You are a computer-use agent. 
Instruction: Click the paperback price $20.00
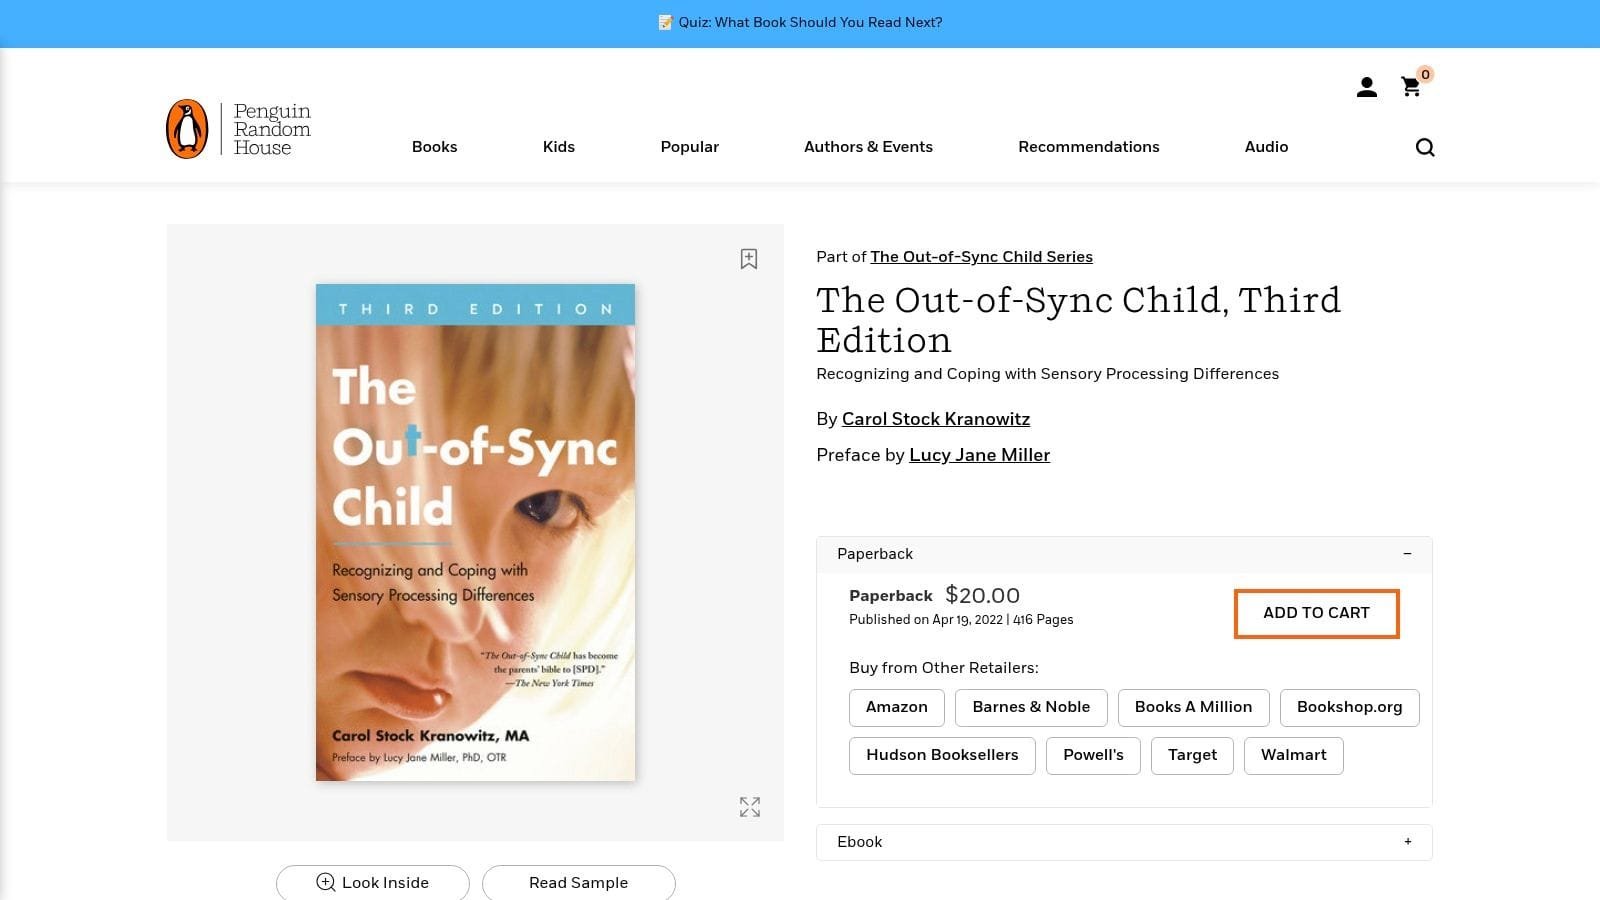982,595
